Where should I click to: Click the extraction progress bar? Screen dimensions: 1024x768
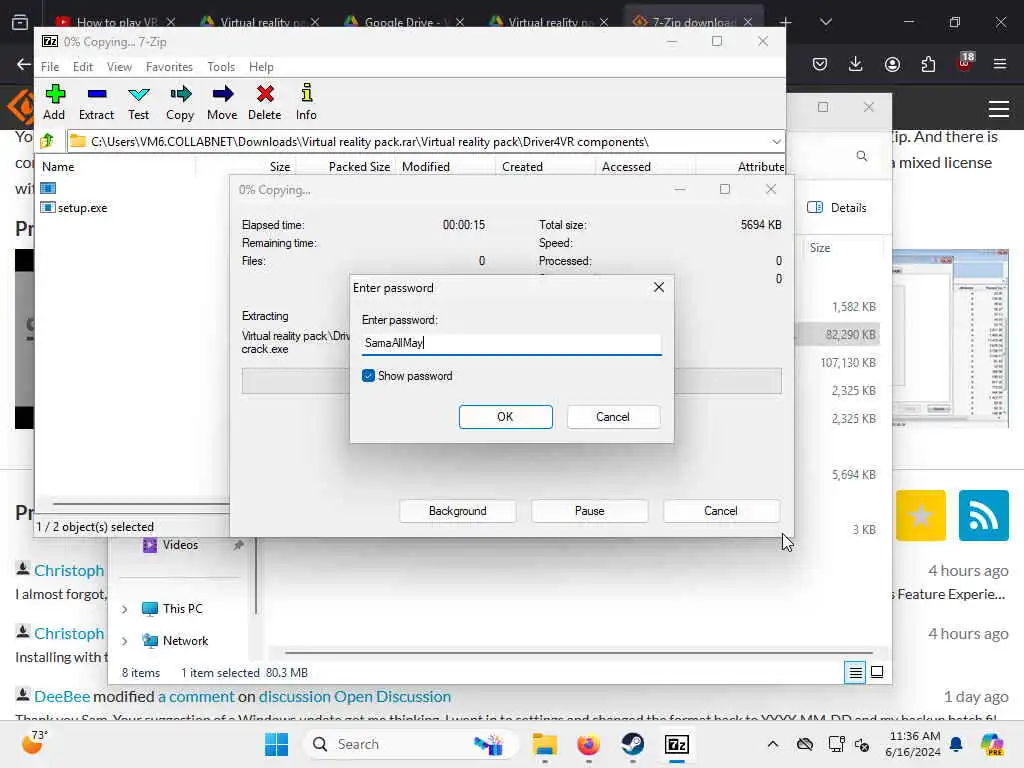click(x=511, y=381)
